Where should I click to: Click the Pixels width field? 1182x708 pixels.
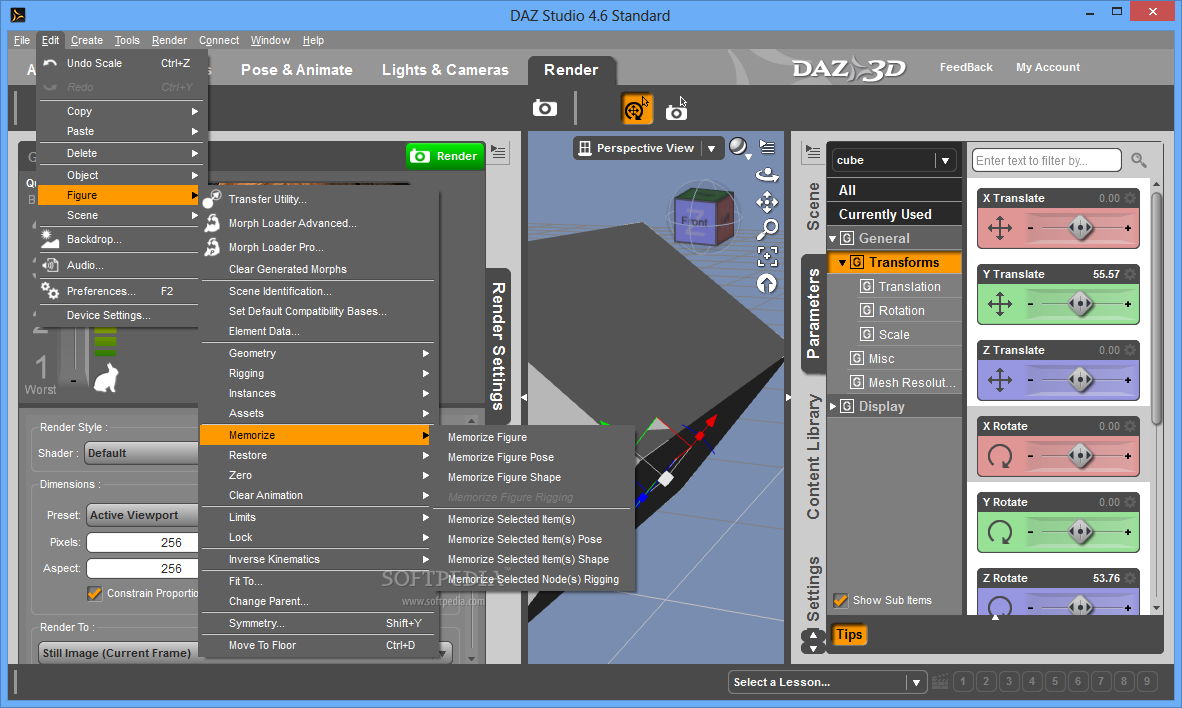coord(142,542)
